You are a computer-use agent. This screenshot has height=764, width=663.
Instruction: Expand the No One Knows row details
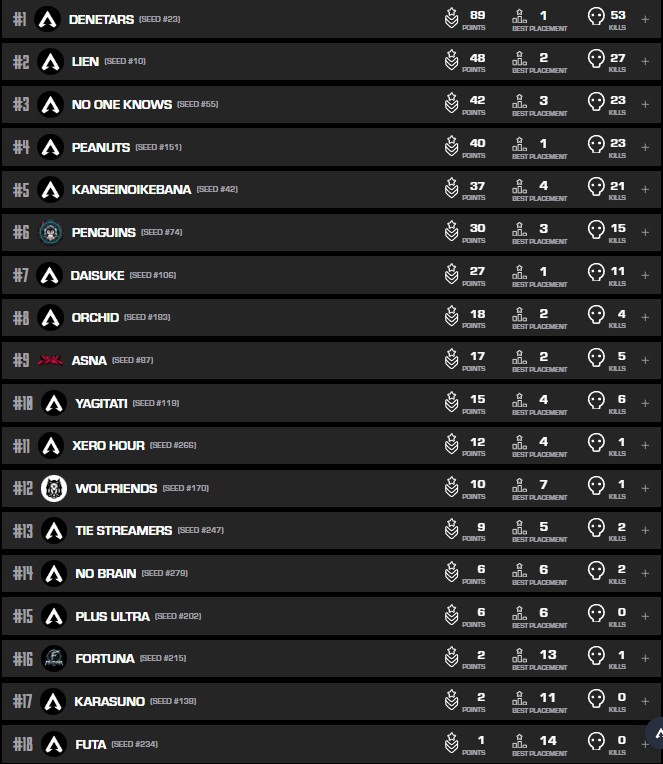point(645,104)
